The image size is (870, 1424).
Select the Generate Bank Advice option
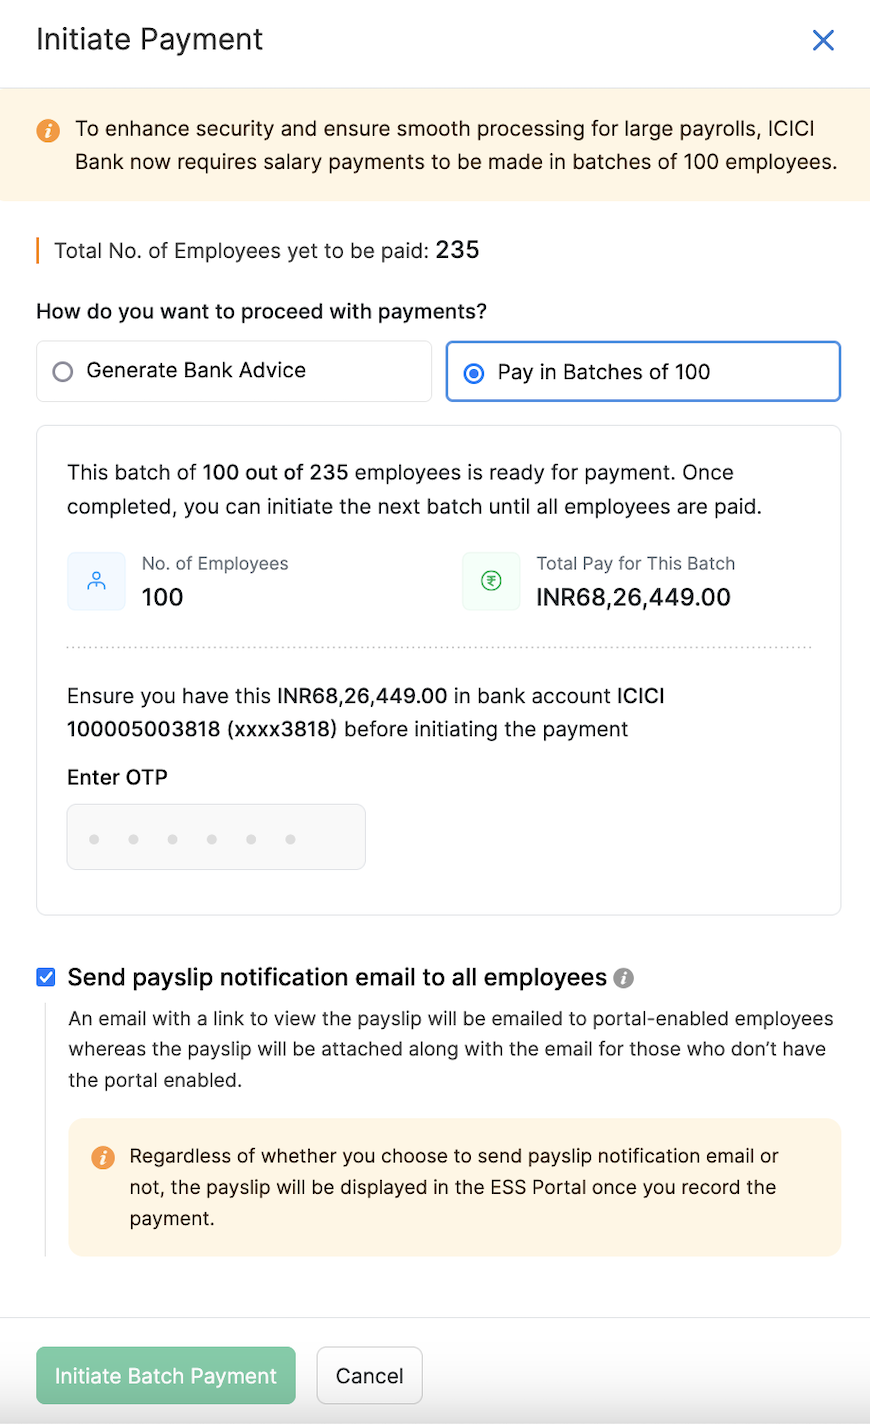coord(233,371)
